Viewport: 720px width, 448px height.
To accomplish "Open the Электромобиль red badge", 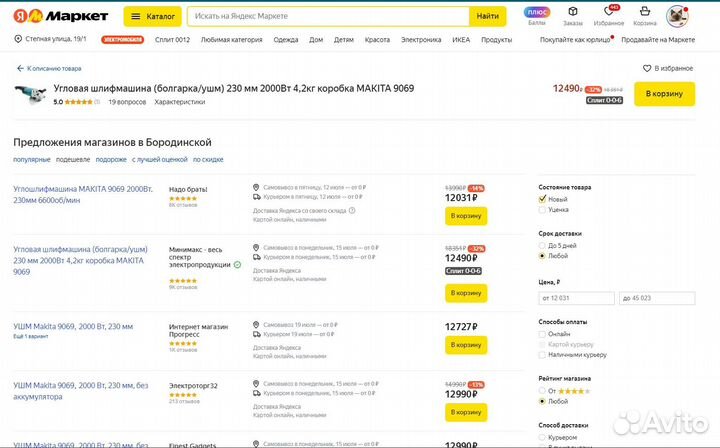I will 123,40.
